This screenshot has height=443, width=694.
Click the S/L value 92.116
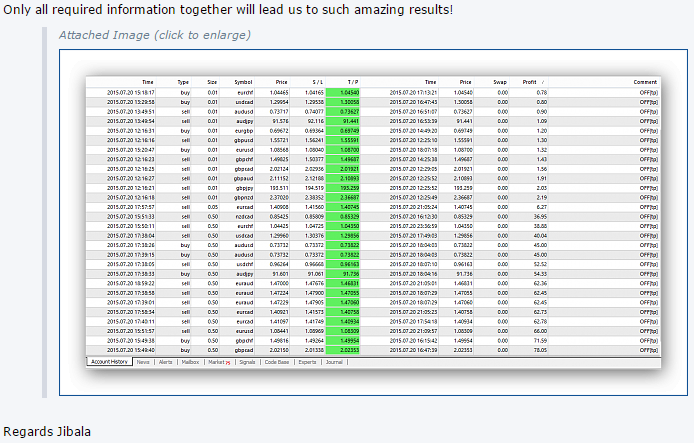316,121
